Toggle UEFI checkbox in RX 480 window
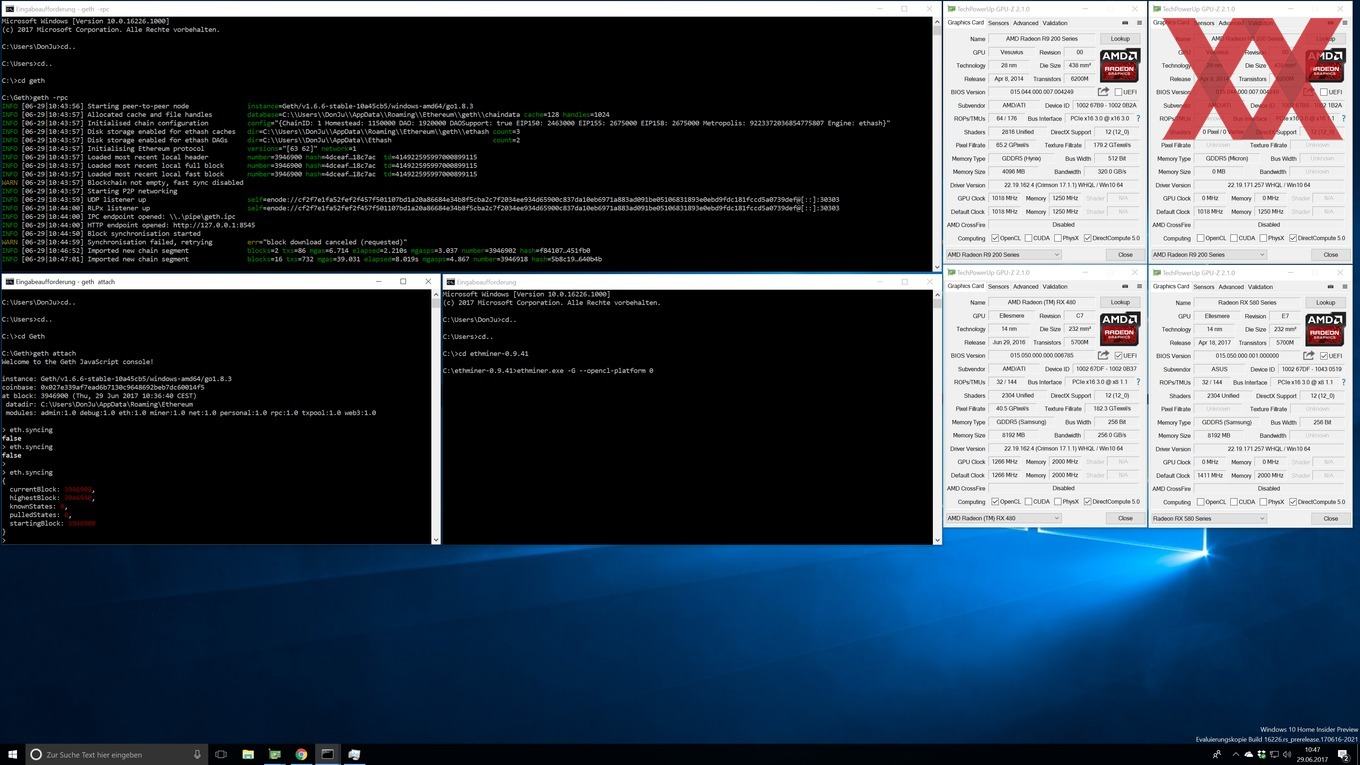1360x765 pixels. pos(1117,355)
